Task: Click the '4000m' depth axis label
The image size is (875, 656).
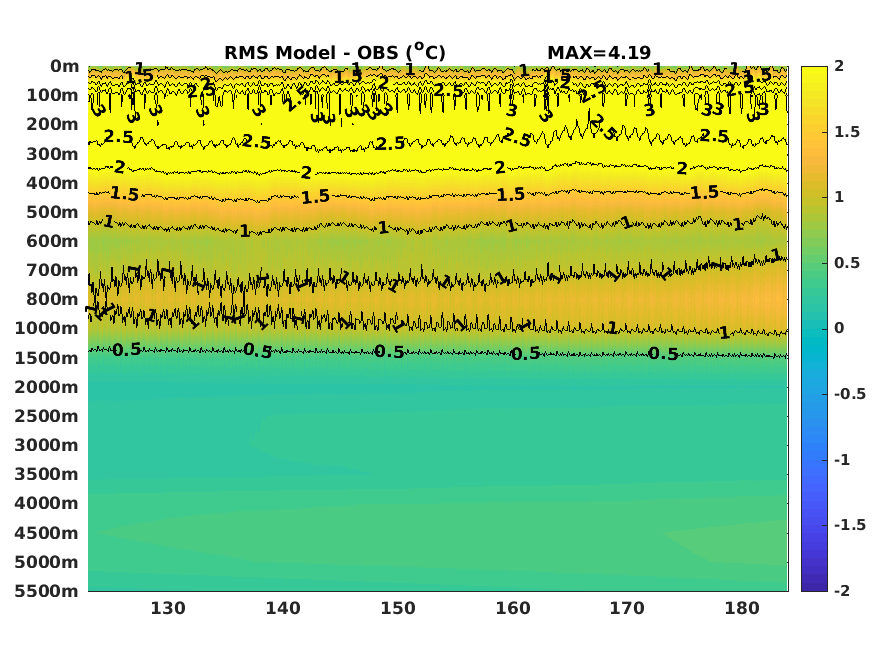Action: pyautogui.click(x=47, y=503)
